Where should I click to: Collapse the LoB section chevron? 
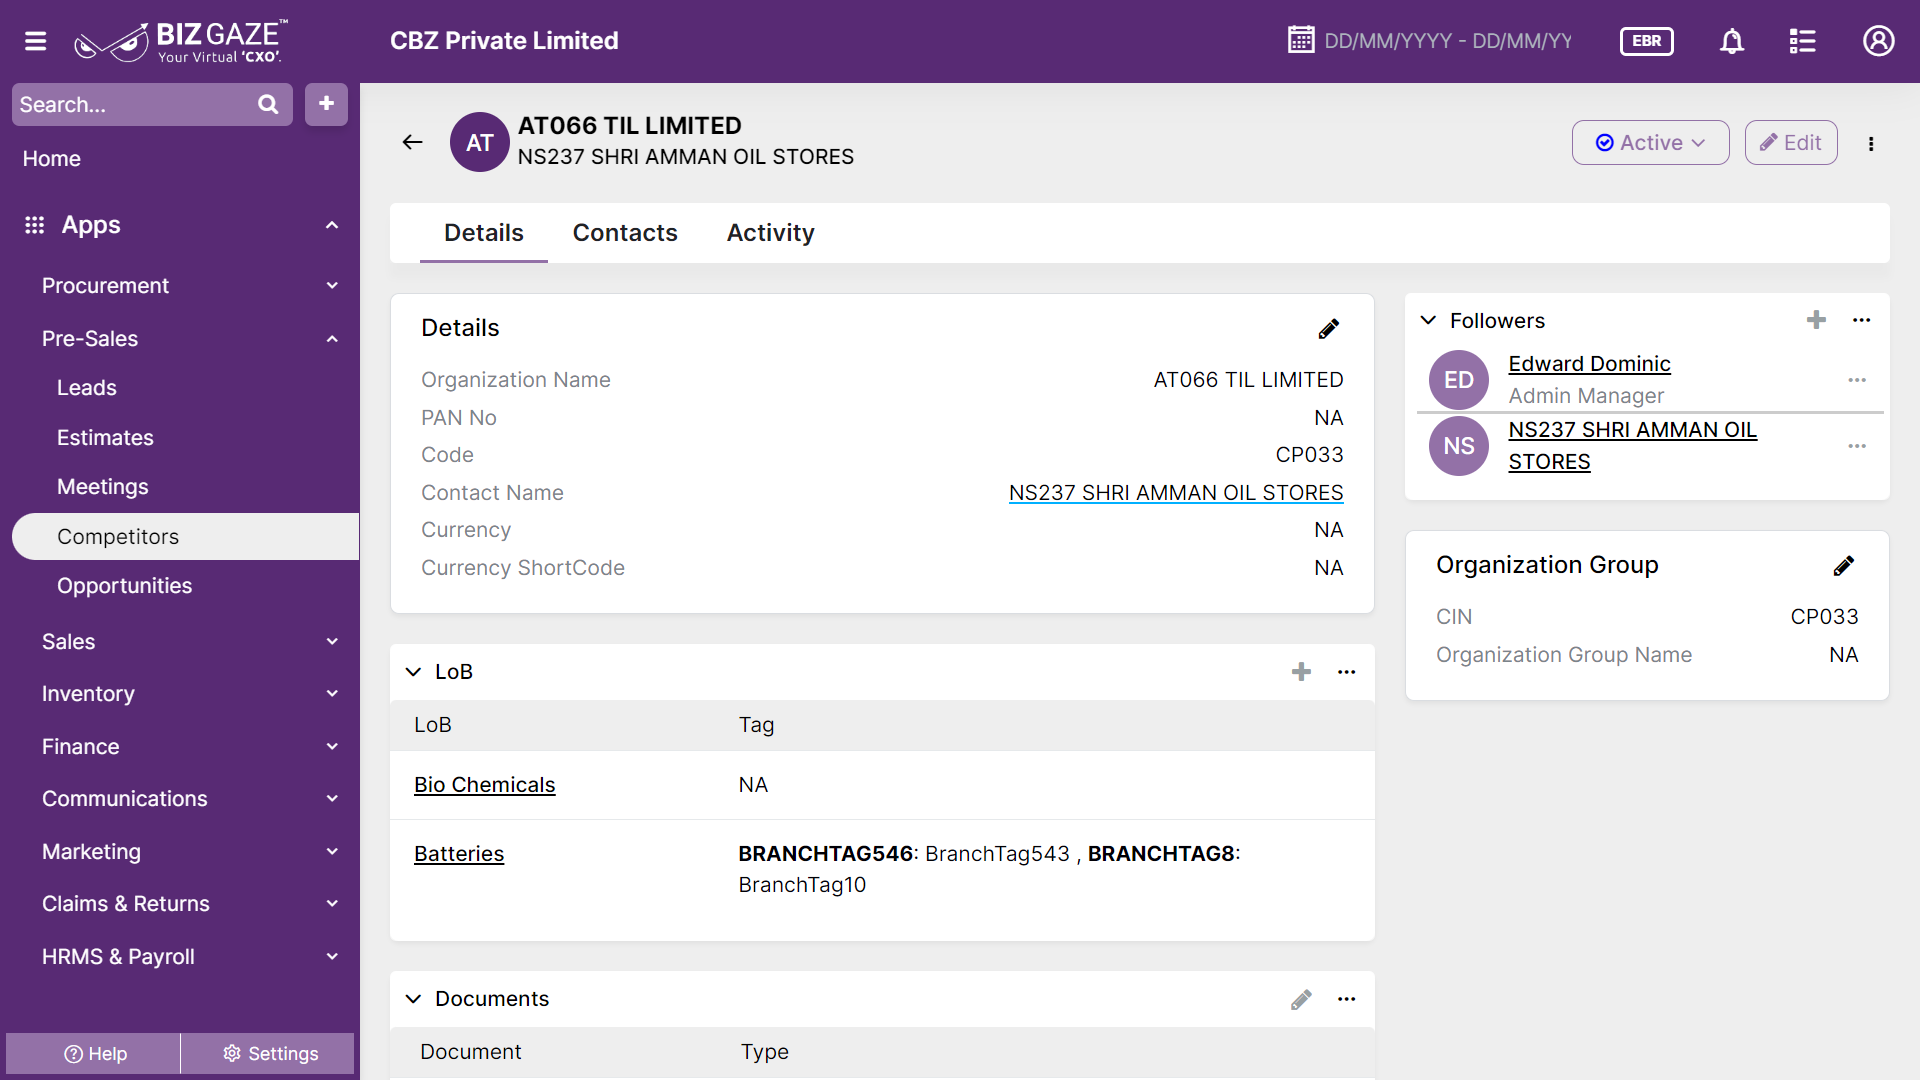click(413, 672)
